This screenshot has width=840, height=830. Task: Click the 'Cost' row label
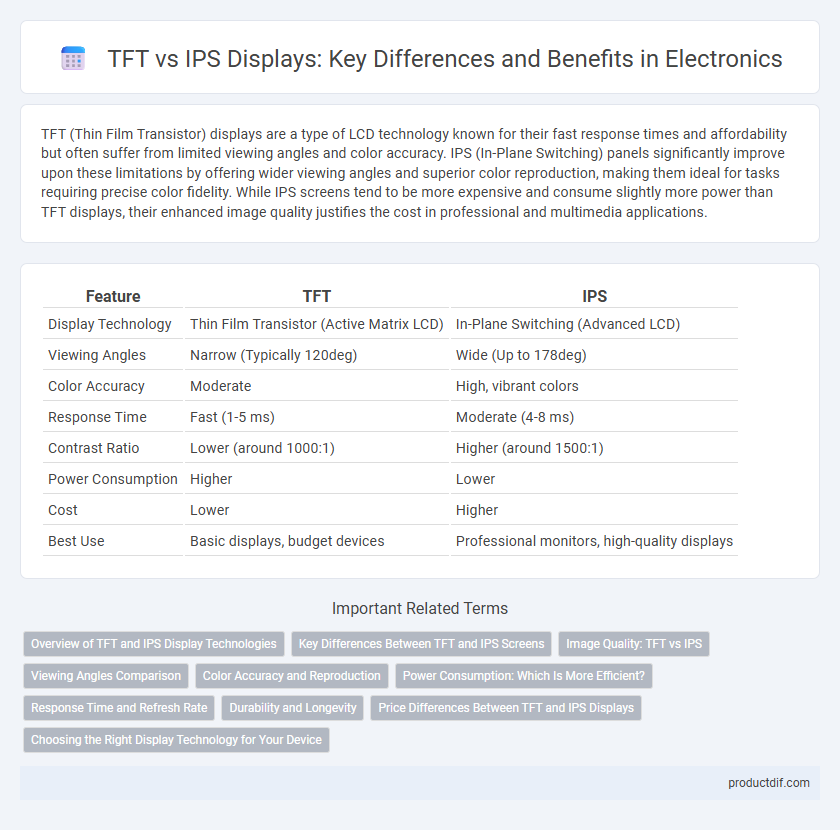[x=63, y=511]
